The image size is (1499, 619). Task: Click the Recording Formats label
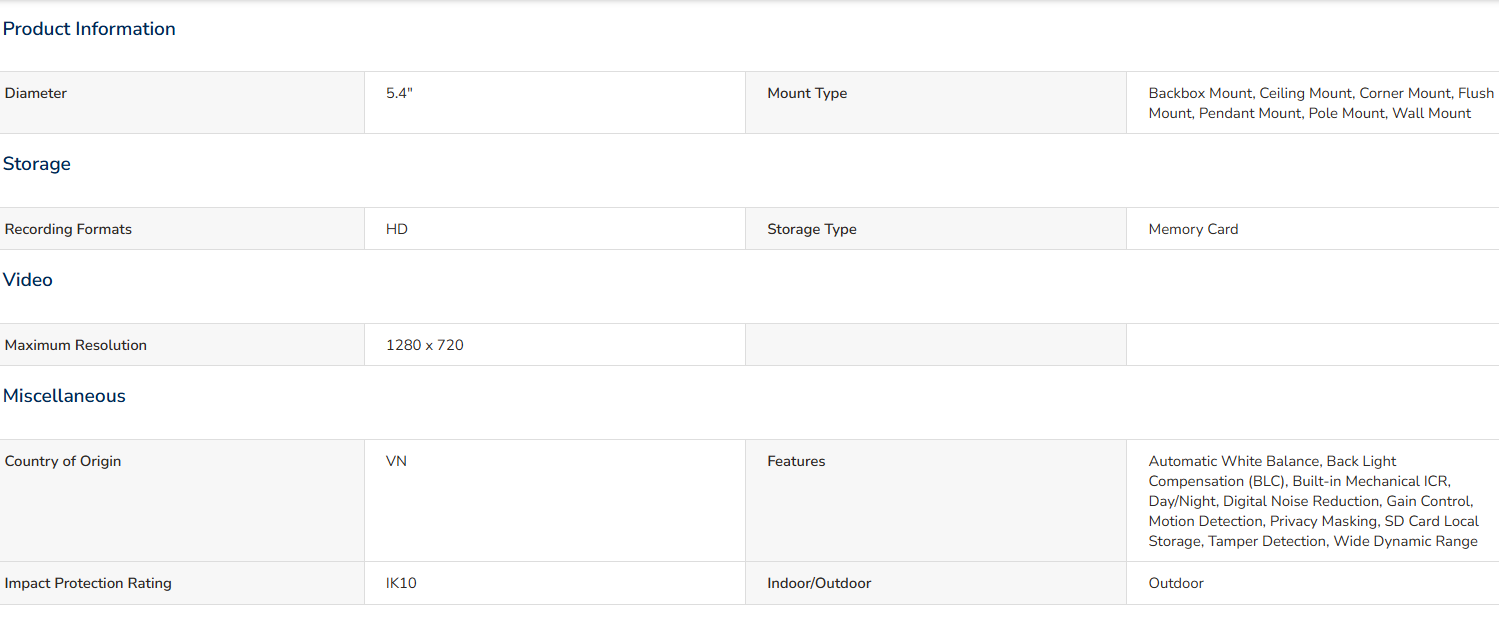68,229
